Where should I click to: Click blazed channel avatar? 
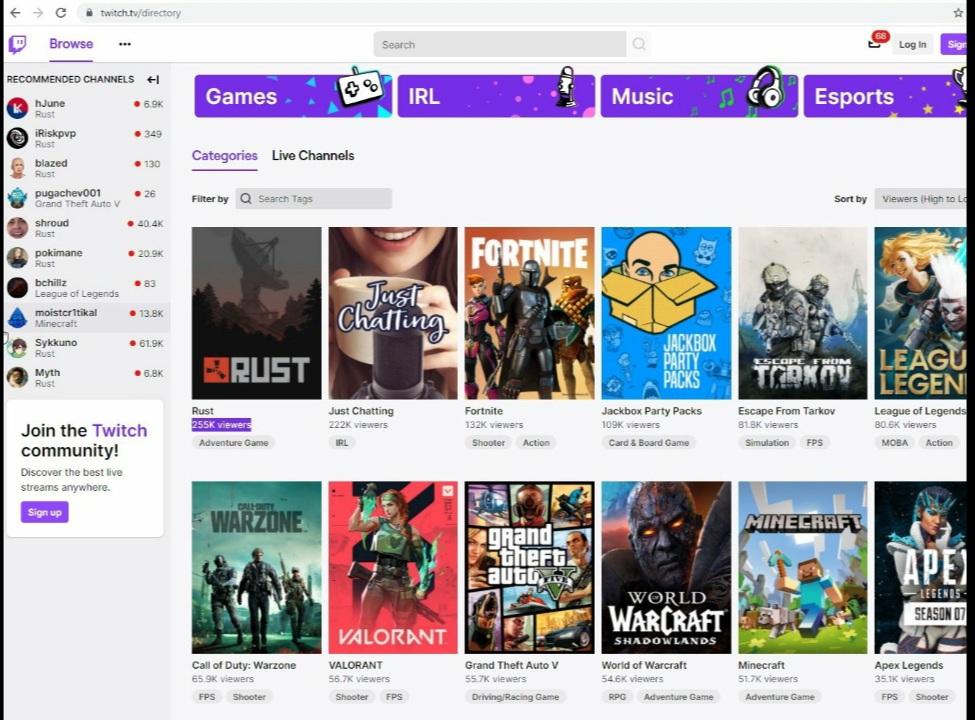[17, 168]
